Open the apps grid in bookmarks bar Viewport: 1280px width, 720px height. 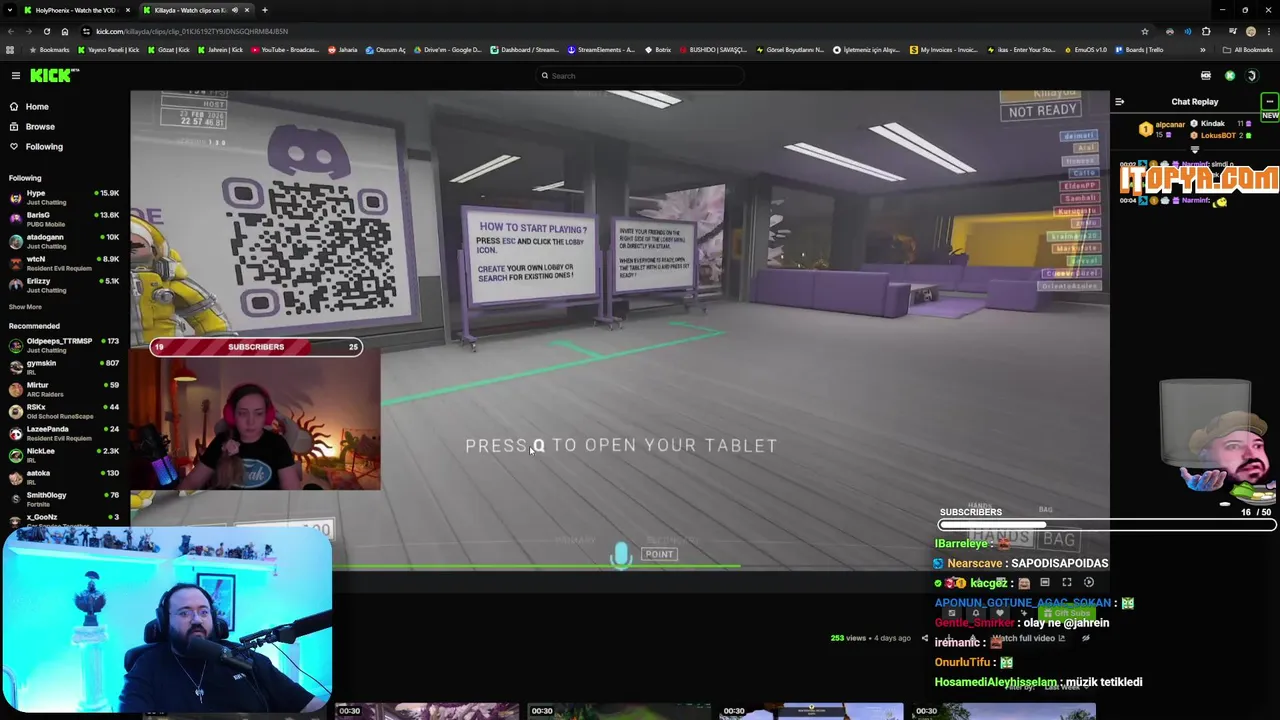[10, 50]
